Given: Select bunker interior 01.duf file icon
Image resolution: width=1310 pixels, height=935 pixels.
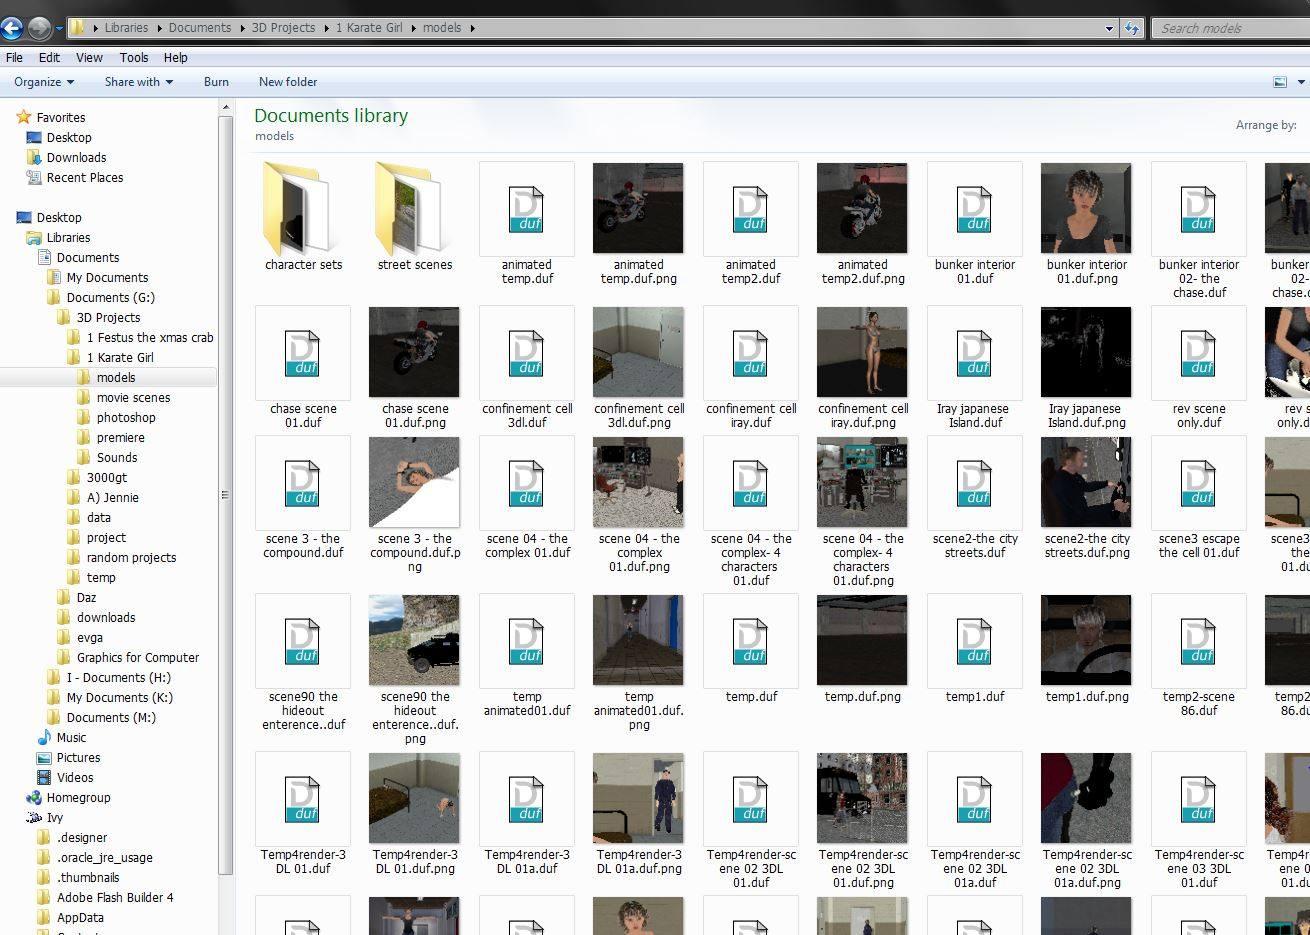Looking at the screenshot, I should click(975, 209).
